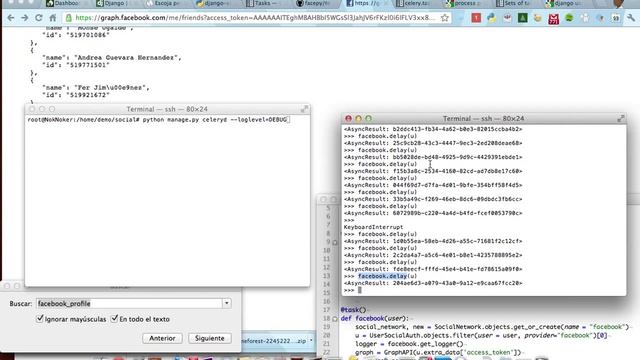This screenshot has width=640, height=360.
Task: Click the left Terminal window title bar
Action: click(167, 109)
